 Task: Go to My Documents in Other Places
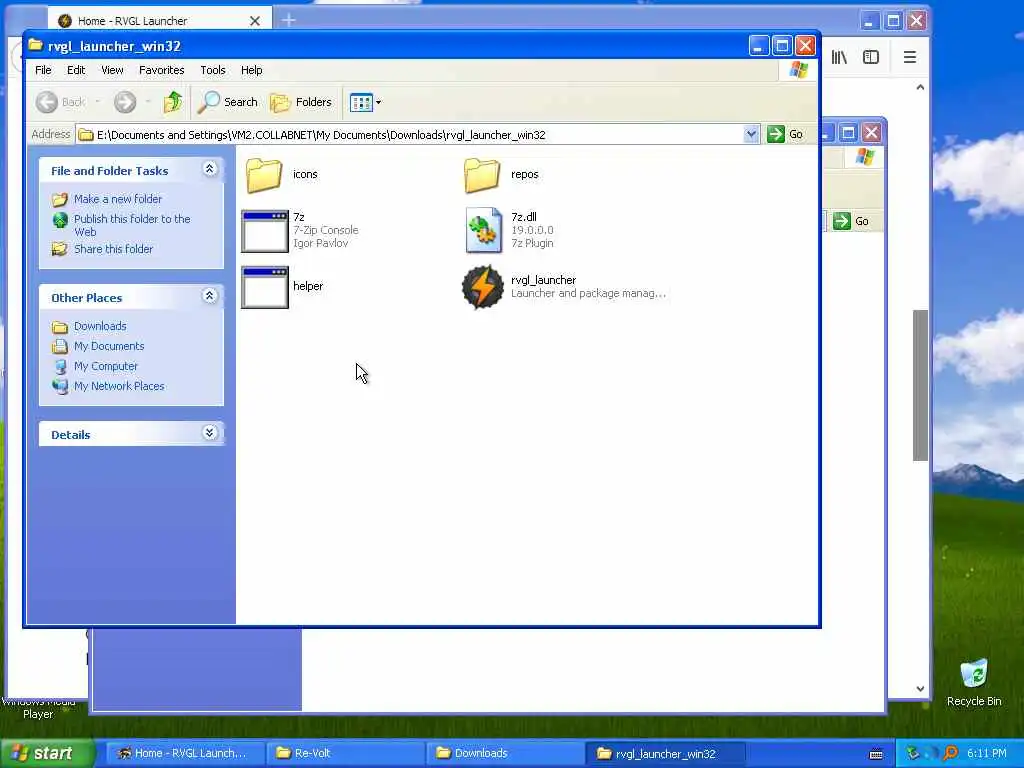pyautogui.click(x=109, y=346)
